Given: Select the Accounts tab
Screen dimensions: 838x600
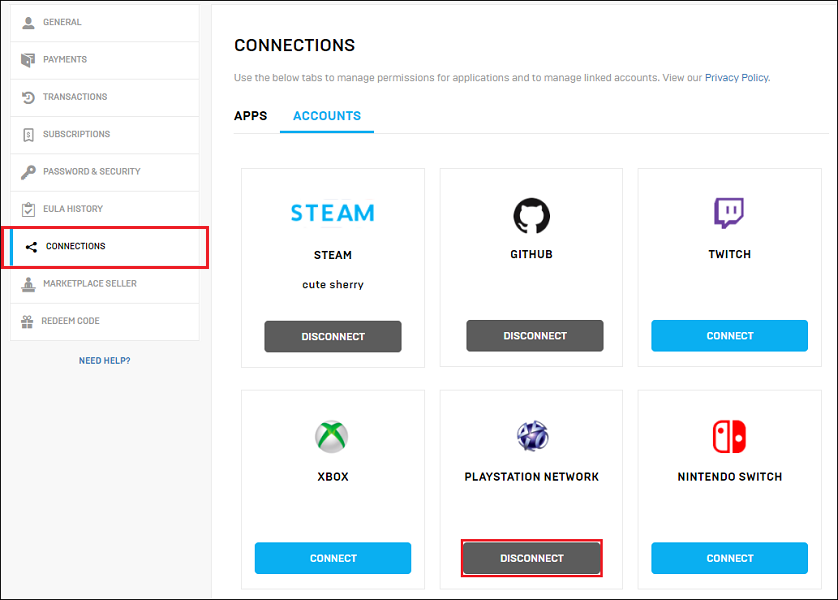Looking at the screenshot, I should point(327,116).
